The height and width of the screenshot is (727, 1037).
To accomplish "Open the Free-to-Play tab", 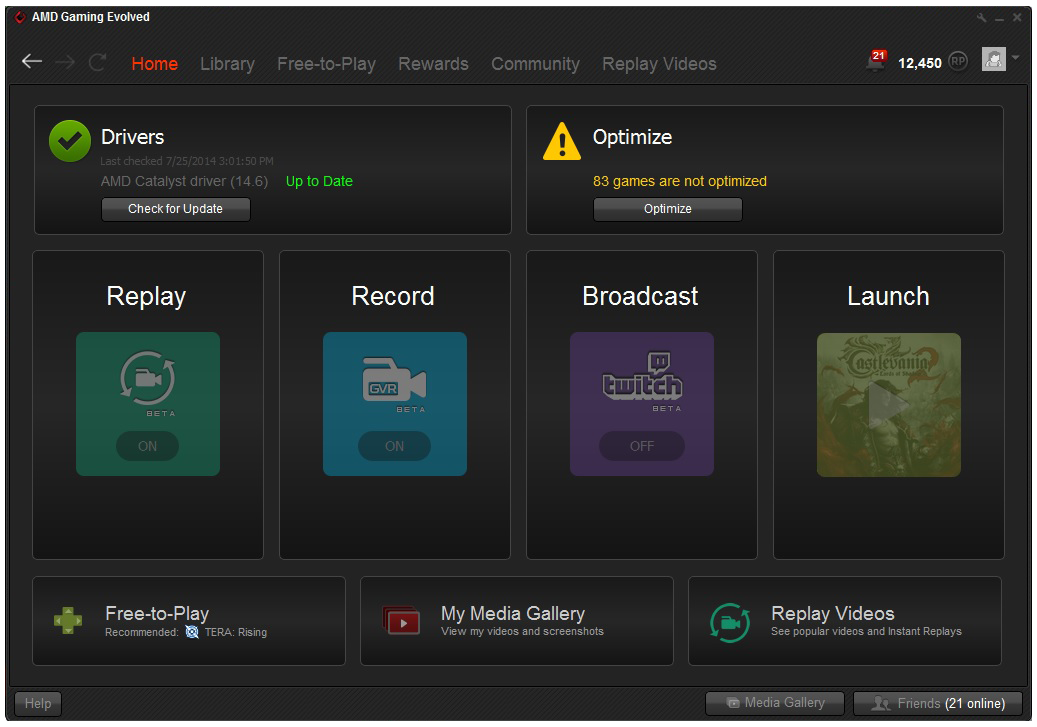I will coord(326,64).
